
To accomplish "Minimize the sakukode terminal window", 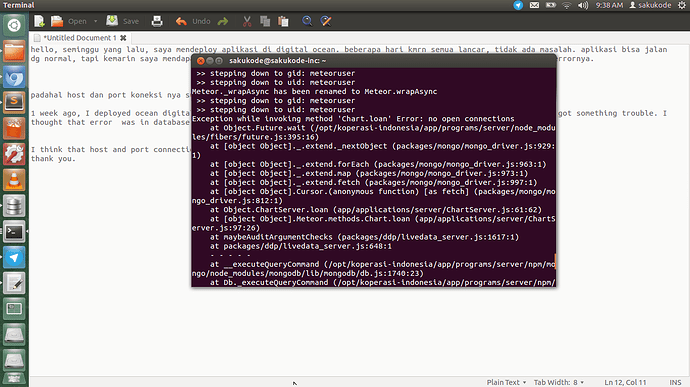I will 210,61.
